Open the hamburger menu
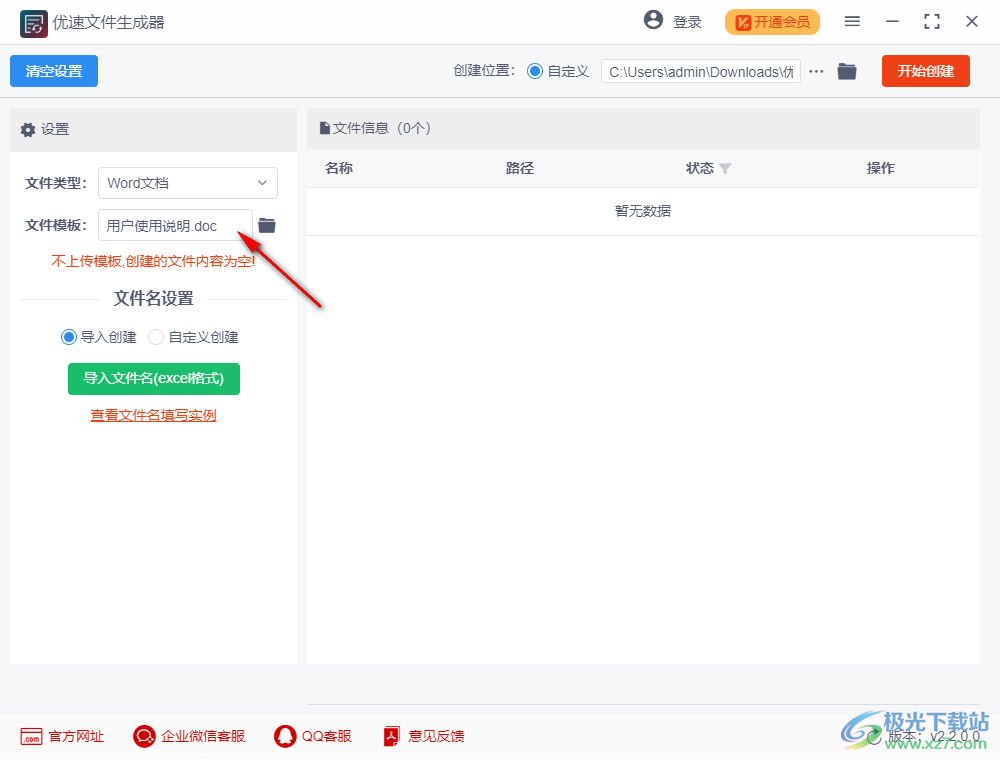Screen dimensions: 1000x760 click(x=852, y=21)
